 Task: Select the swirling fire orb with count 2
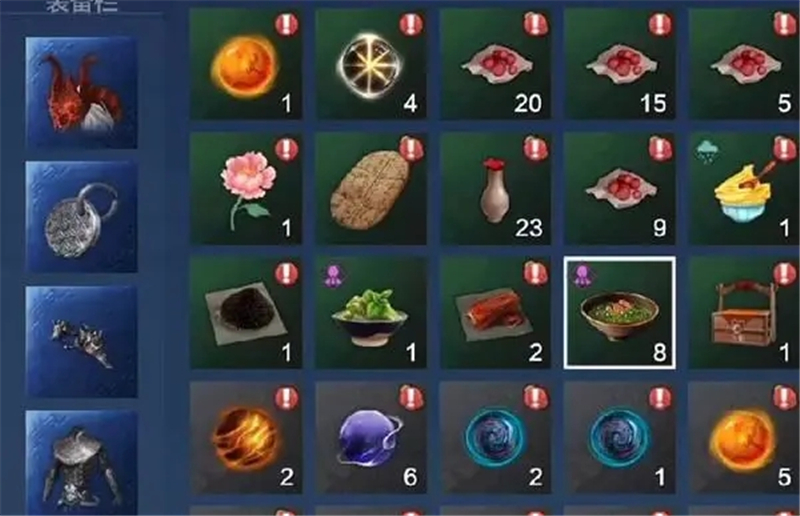[246, 437]
